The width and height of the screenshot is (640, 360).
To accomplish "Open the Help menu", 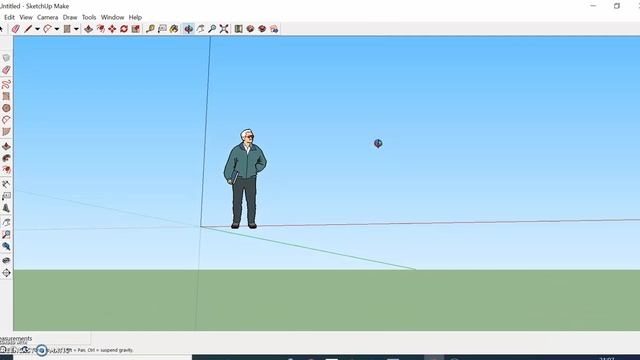I will [135, 17].
